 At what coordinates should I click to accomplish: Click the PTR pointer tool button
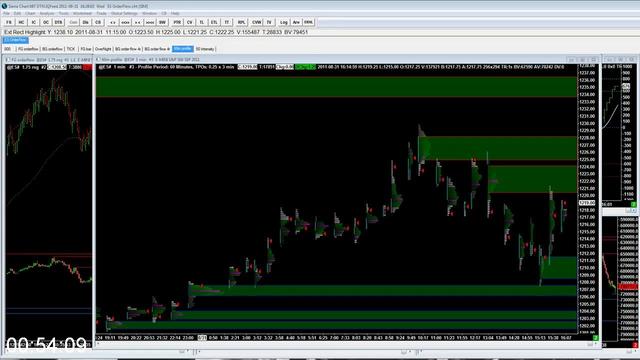(x=177, y=22)
